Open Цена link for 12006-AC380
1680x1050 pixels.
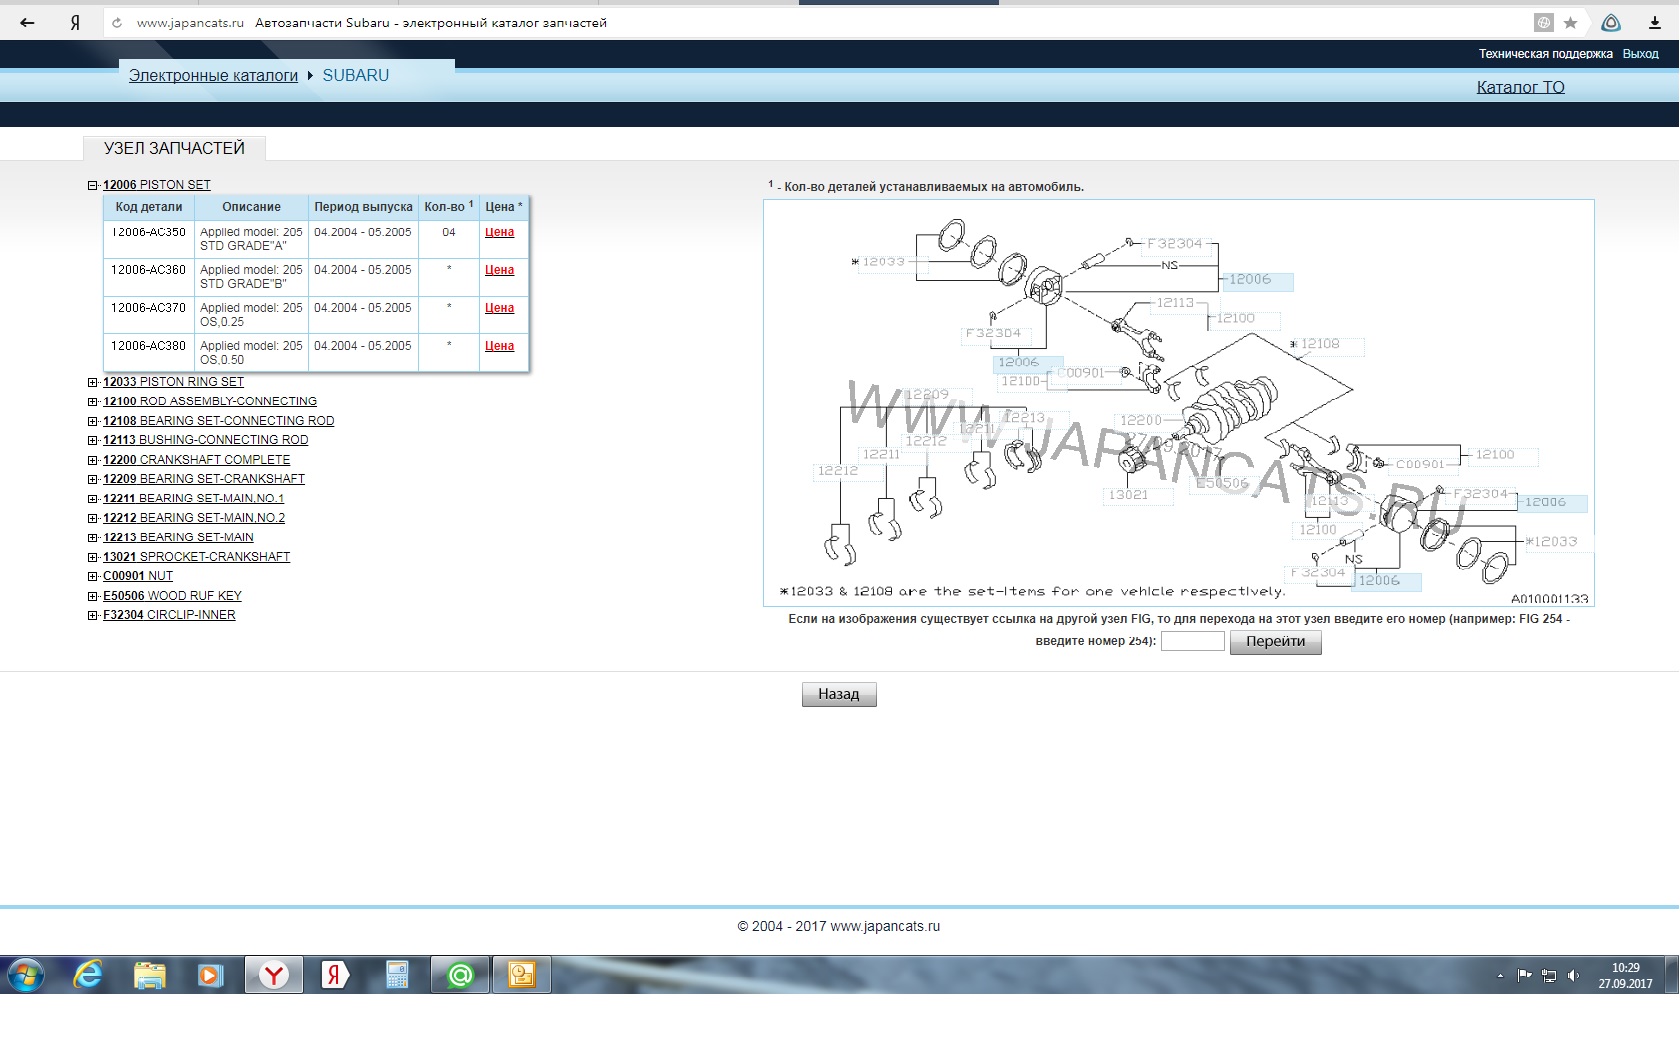pos(499,346)
